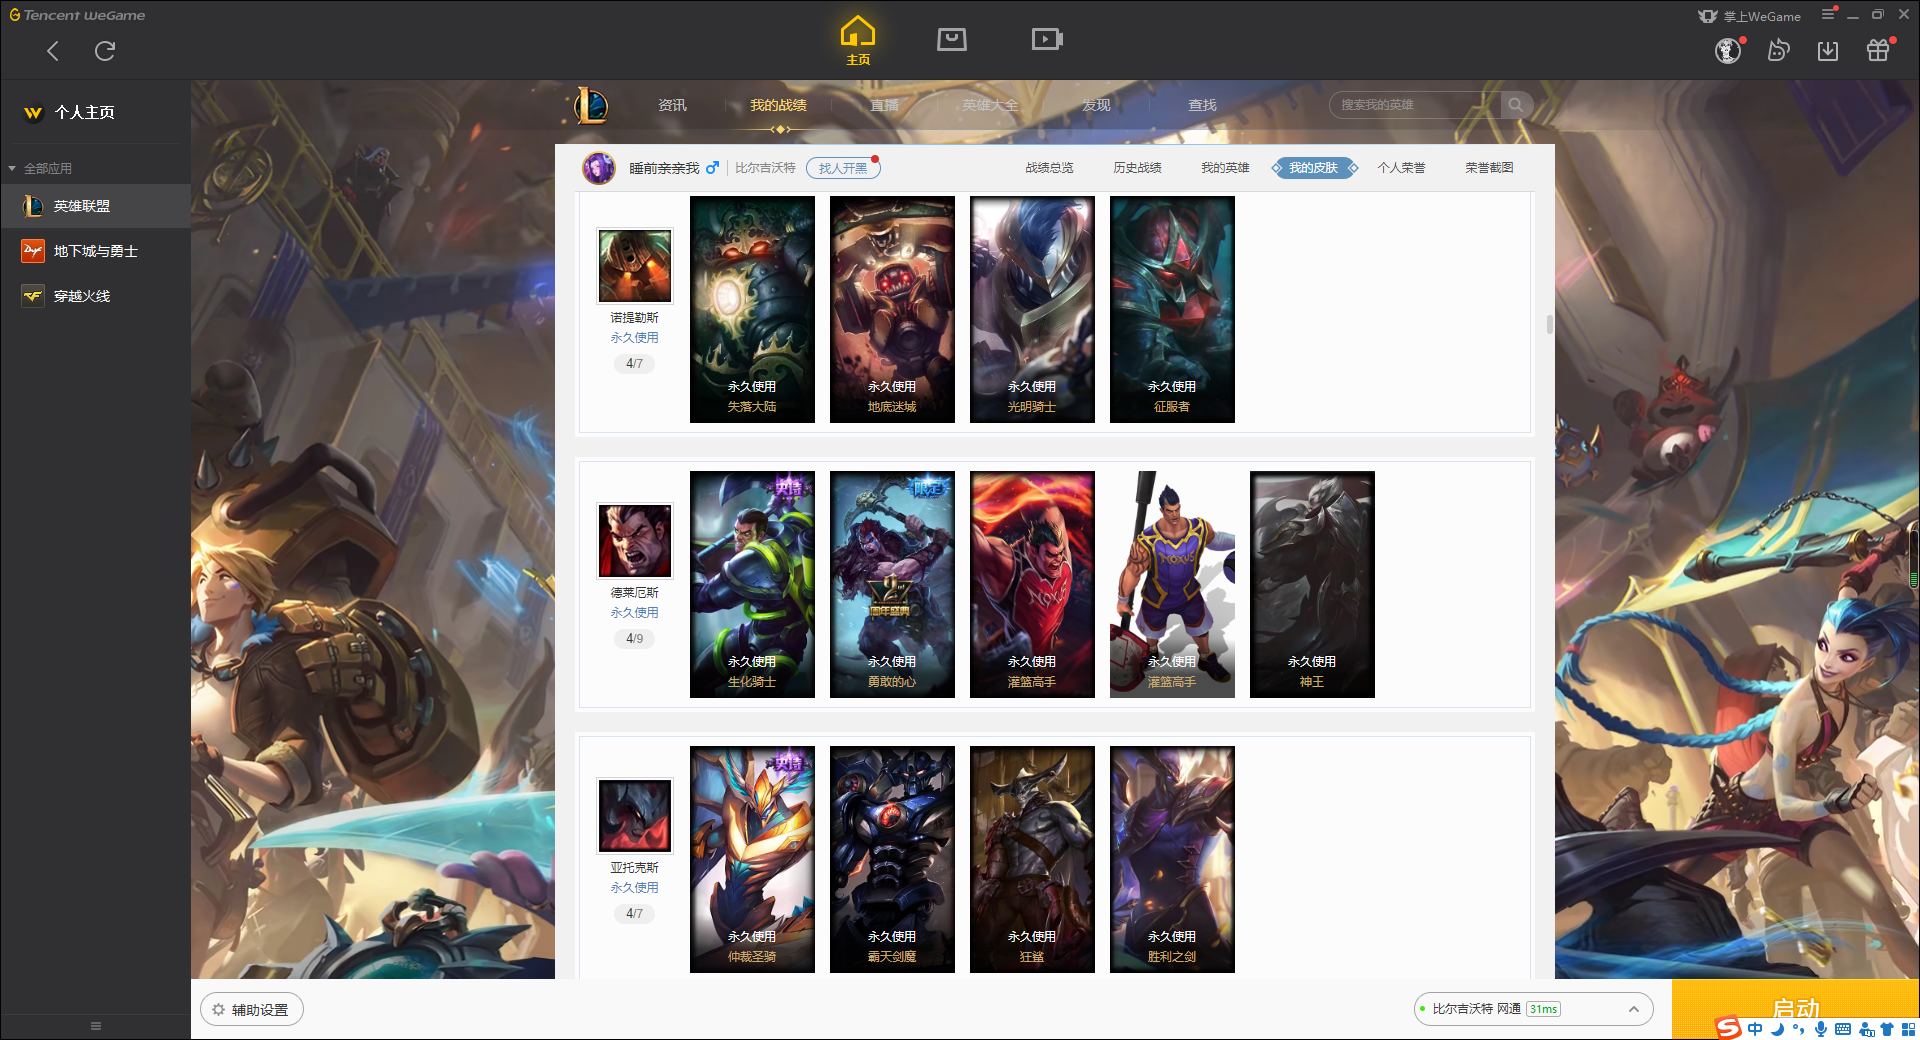The width and height of the screenshot is (1920, 1040).
Task: Open the 发现 tab
Action: [x=1096, y=105]
